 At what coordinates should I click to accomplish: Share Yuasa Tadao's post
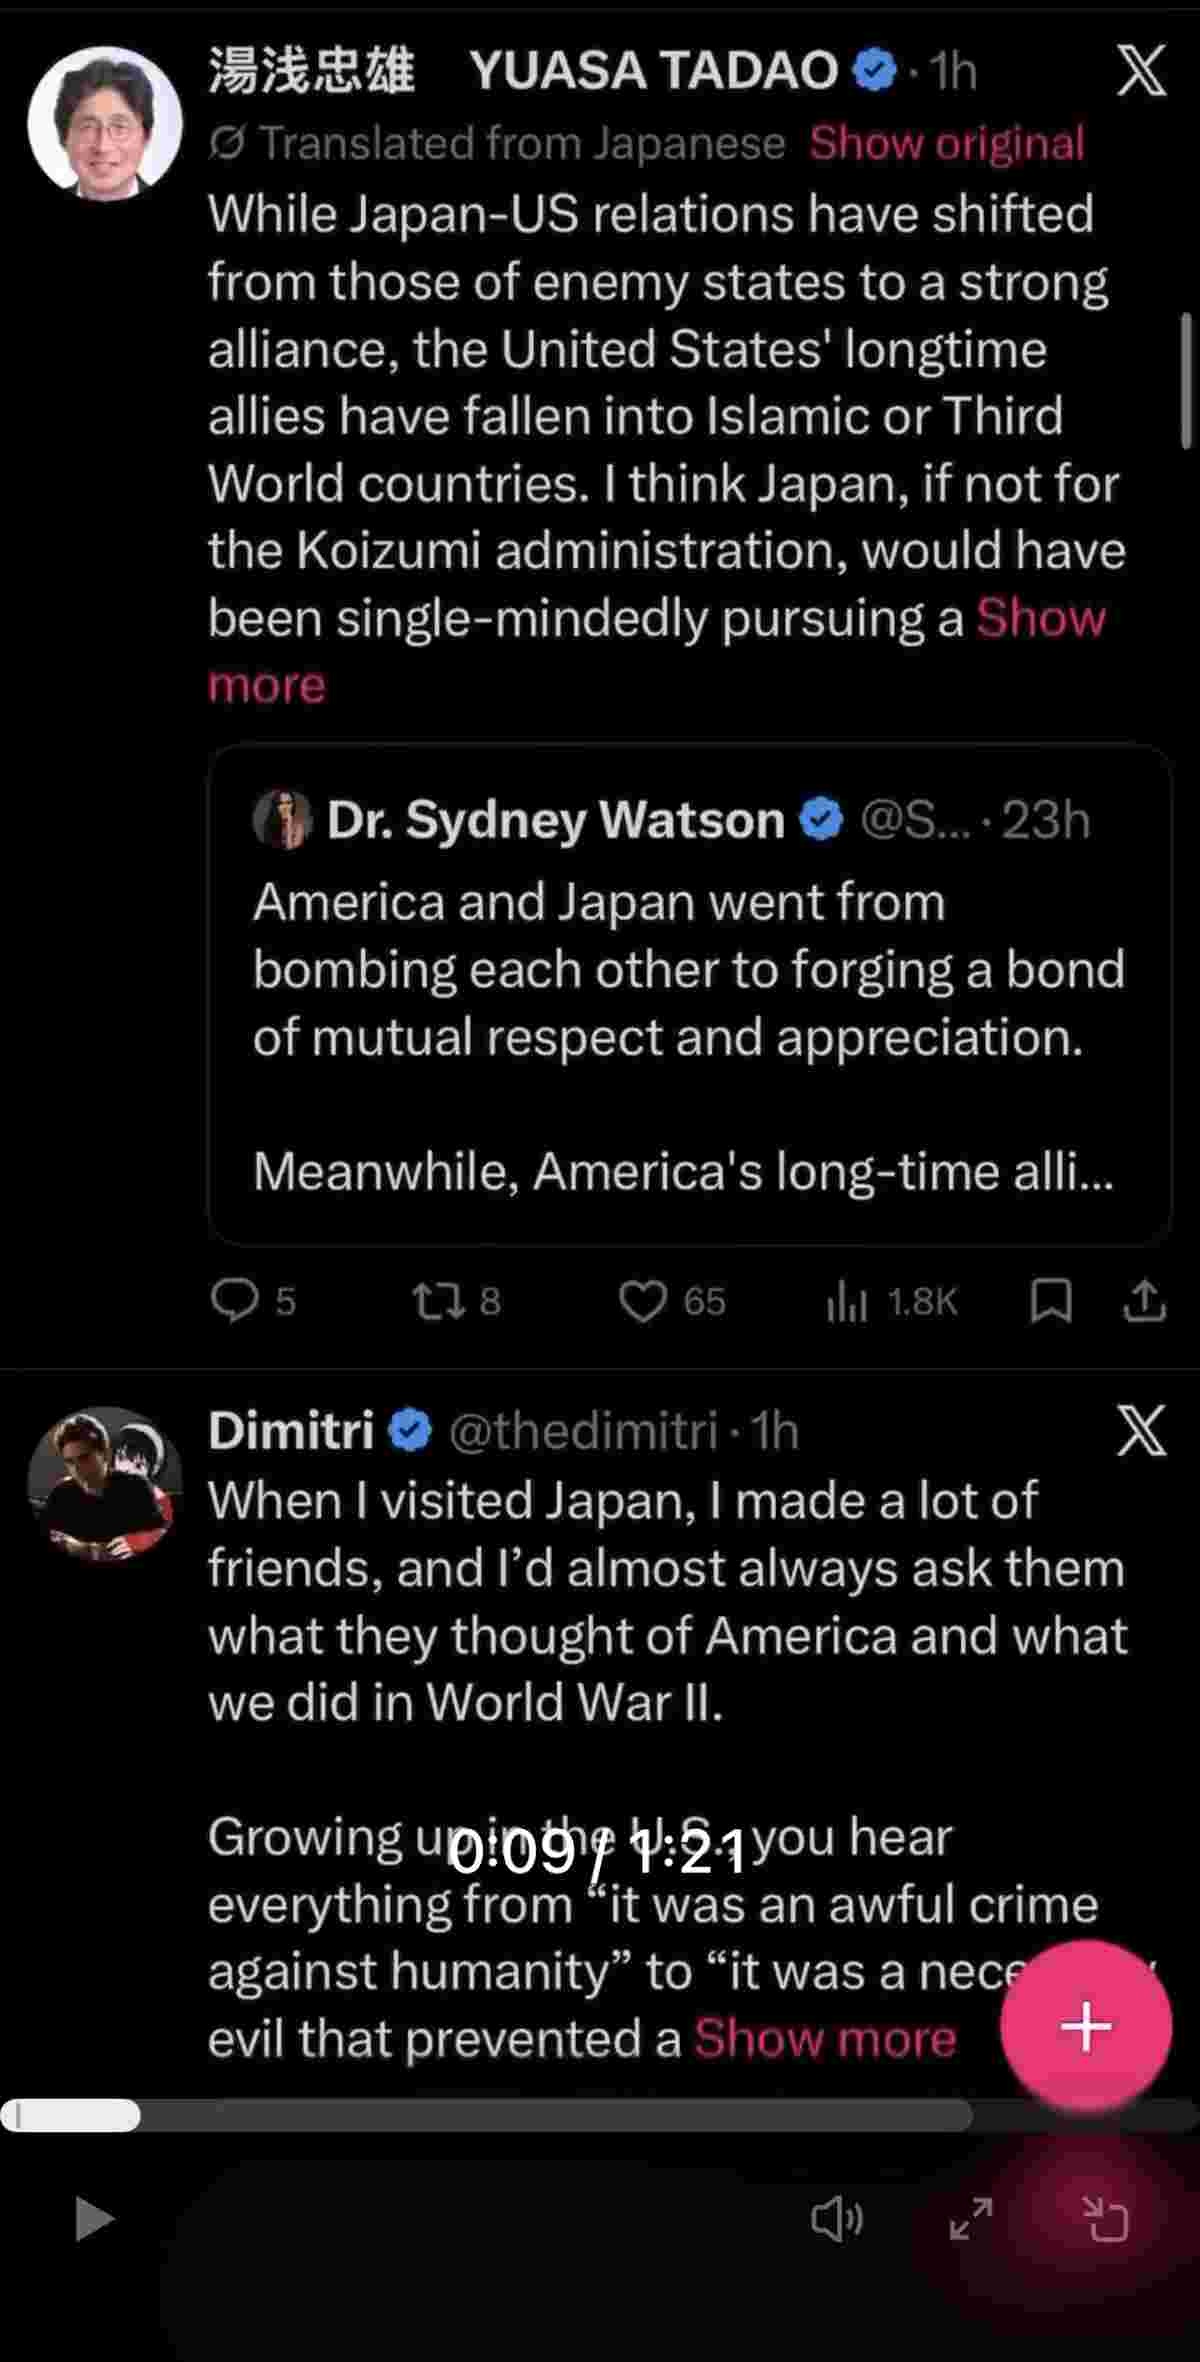point(1144,1301)
